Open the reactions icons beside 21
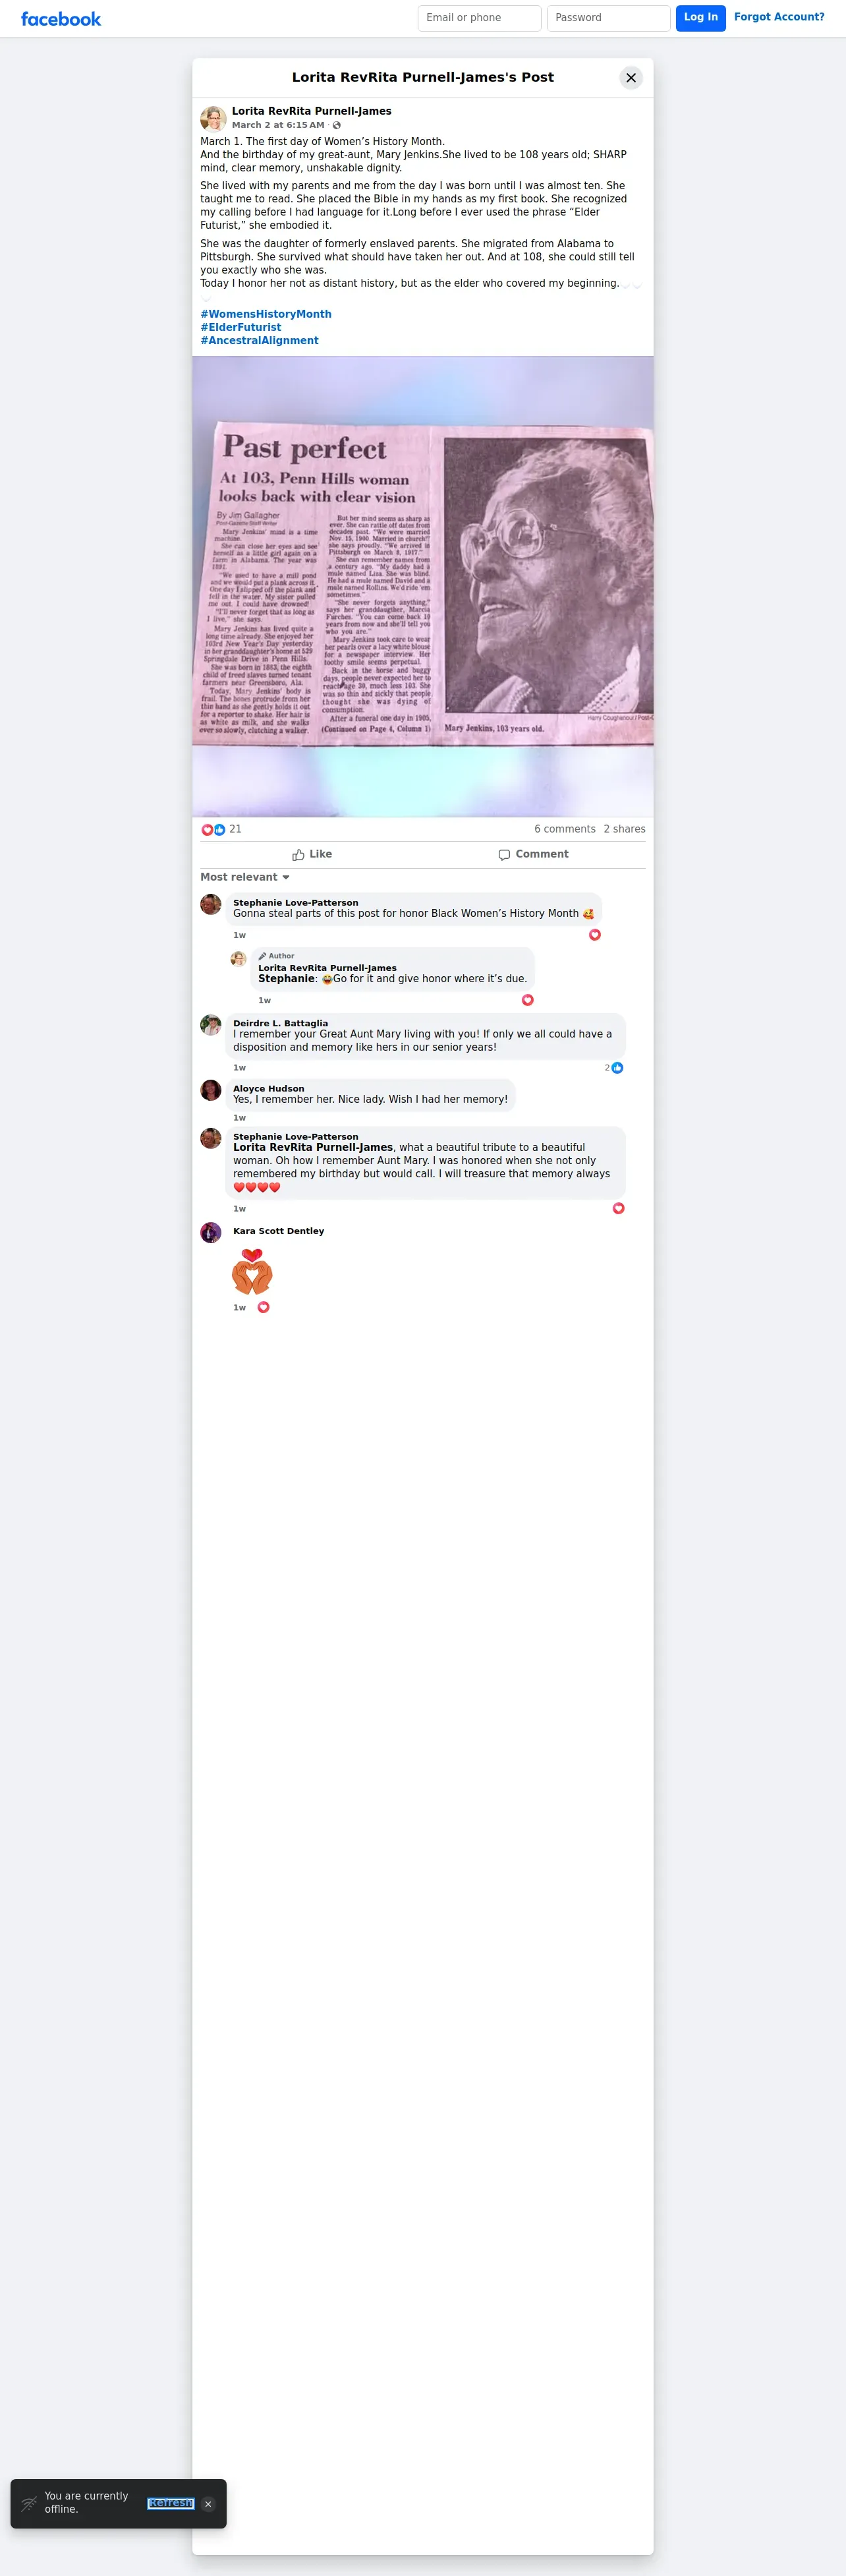The image size is (846, 2576). point(213,830)
